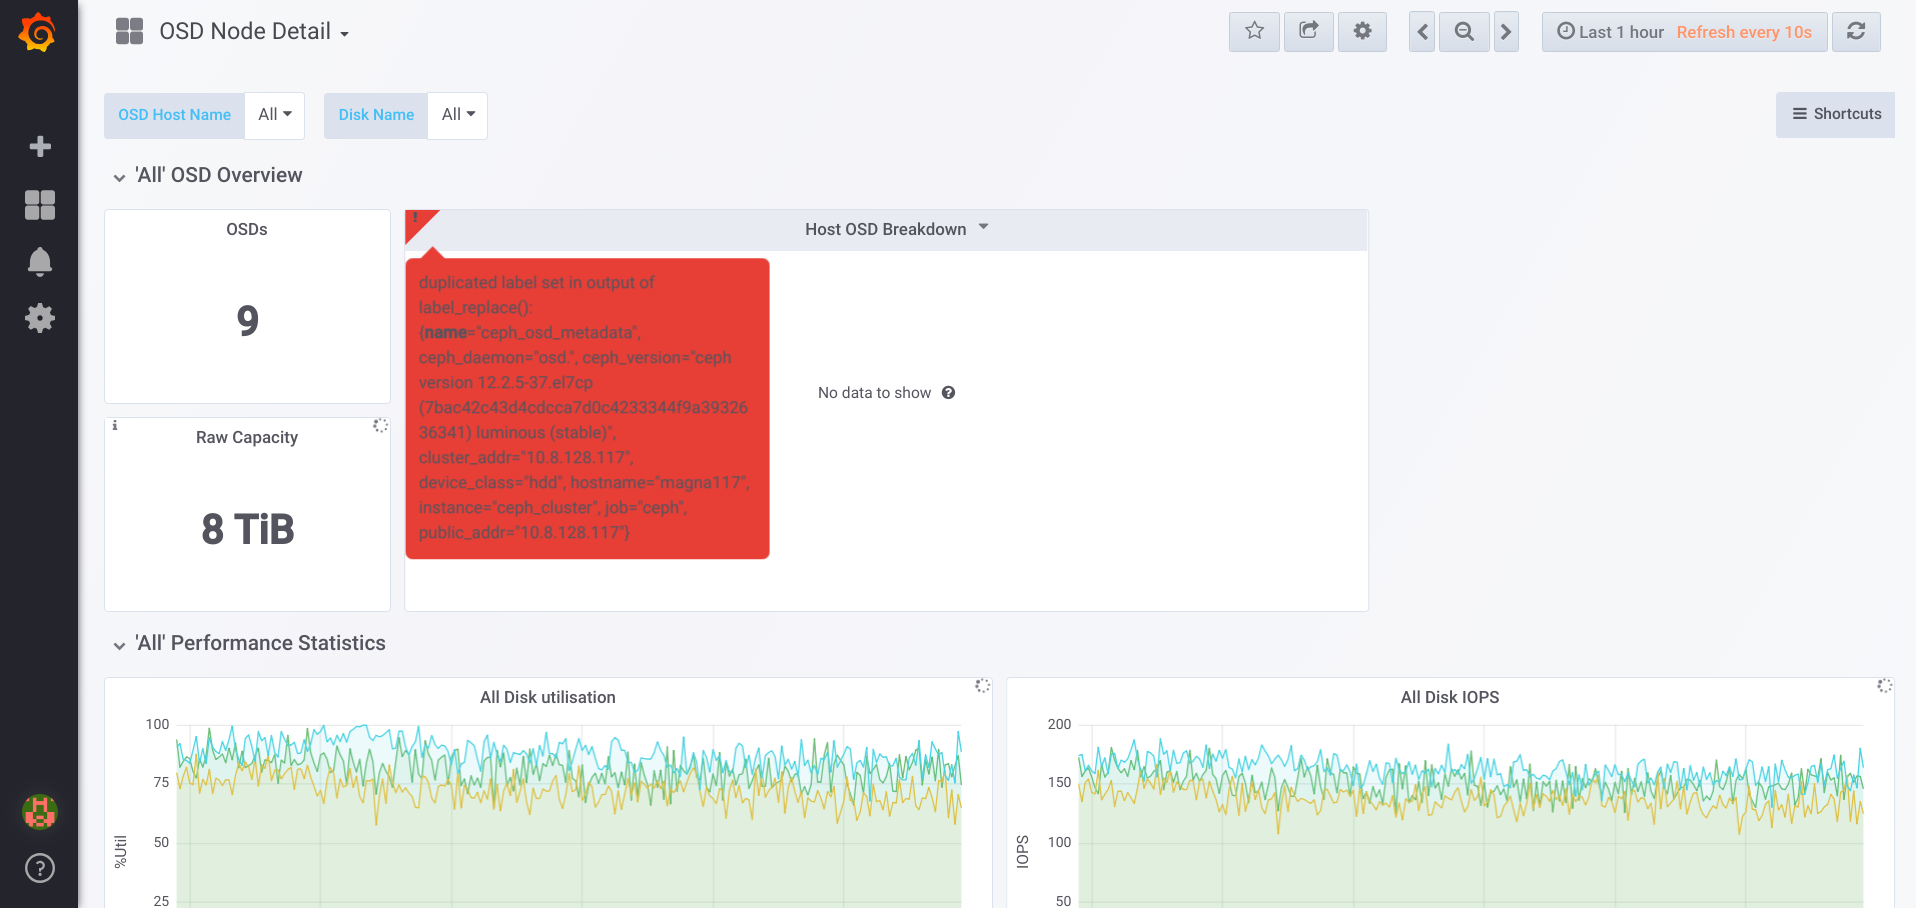The width and height of the screenshot is (1916, 908).
Task: Click the dashboard grid icon beside title
Action: pyautogui.click(x=130, y=31)
